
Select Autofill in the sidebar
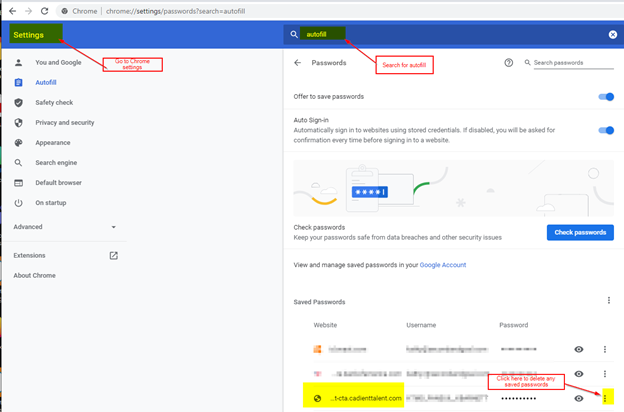coord(46,82)
